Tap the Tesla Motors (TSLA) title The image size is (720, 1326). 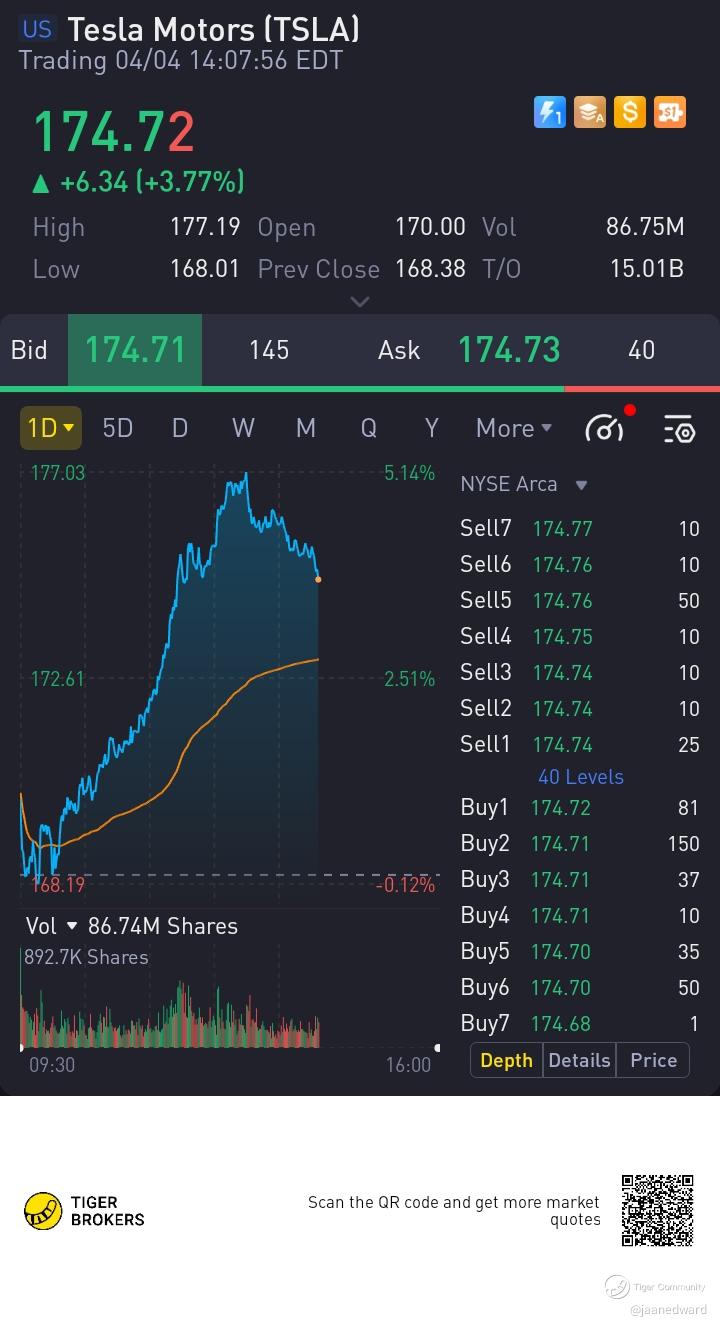[x=214, y=29]
